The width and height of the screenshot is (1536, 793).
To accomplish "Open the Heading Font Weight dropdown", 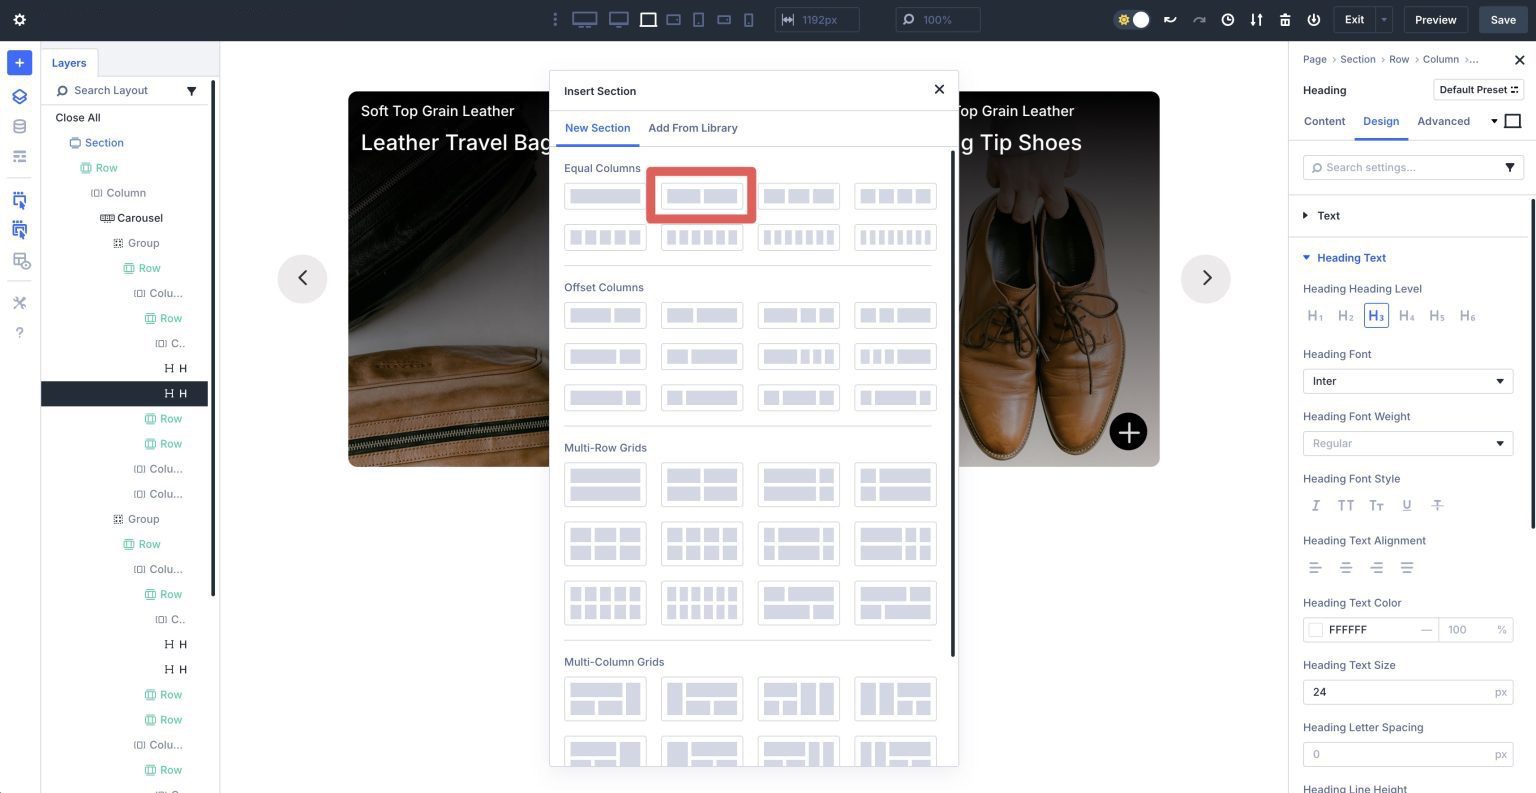I will click(x=1407, y=443).
